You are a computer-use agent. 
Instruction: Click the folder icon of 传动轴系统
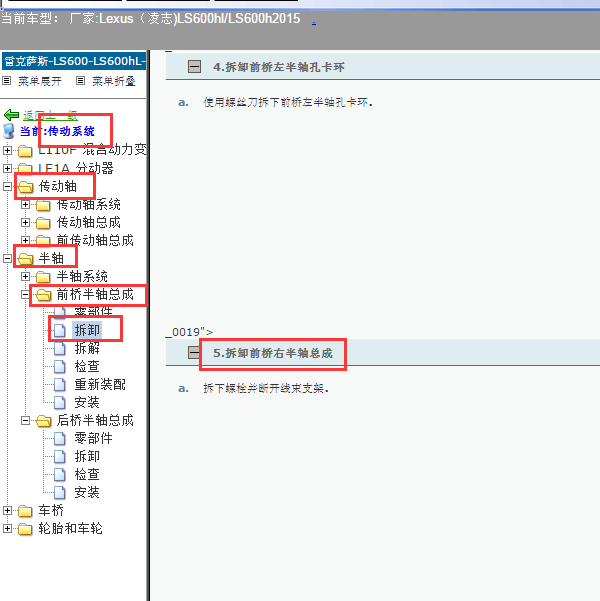43,205
